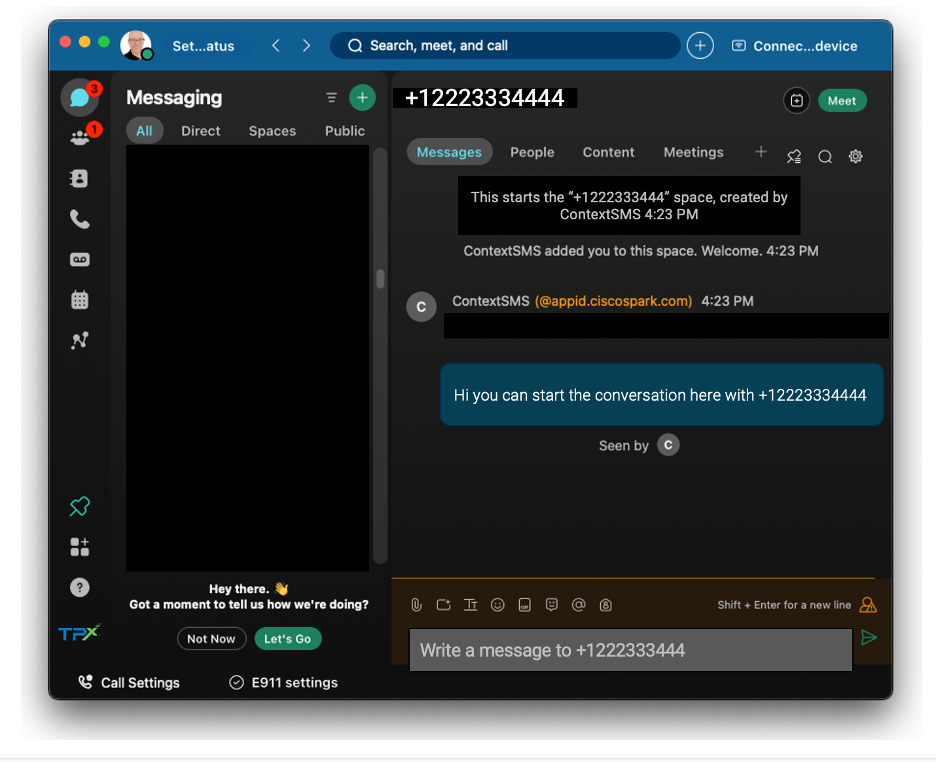Open the emoji picker icon

(497, 605)
